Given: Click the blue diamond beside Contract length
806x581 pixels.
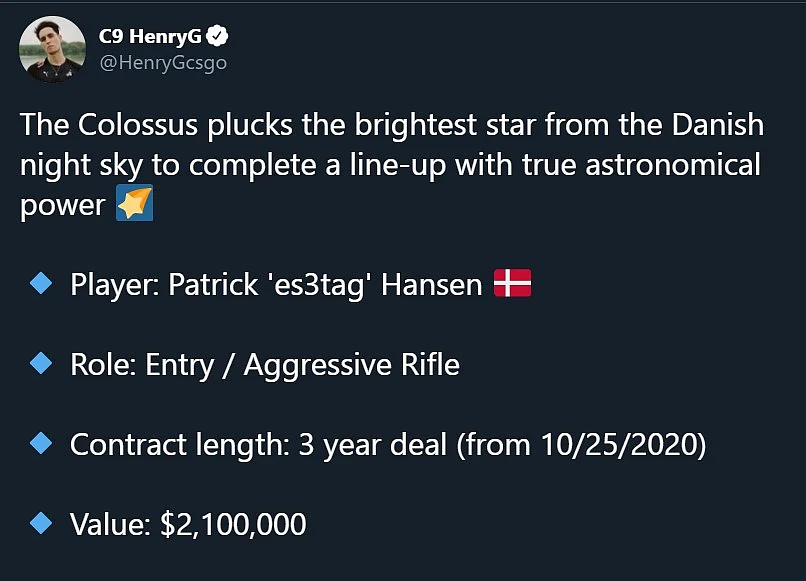Looking at the screenshot, I should pyautogui.click(x=41, y=443).
